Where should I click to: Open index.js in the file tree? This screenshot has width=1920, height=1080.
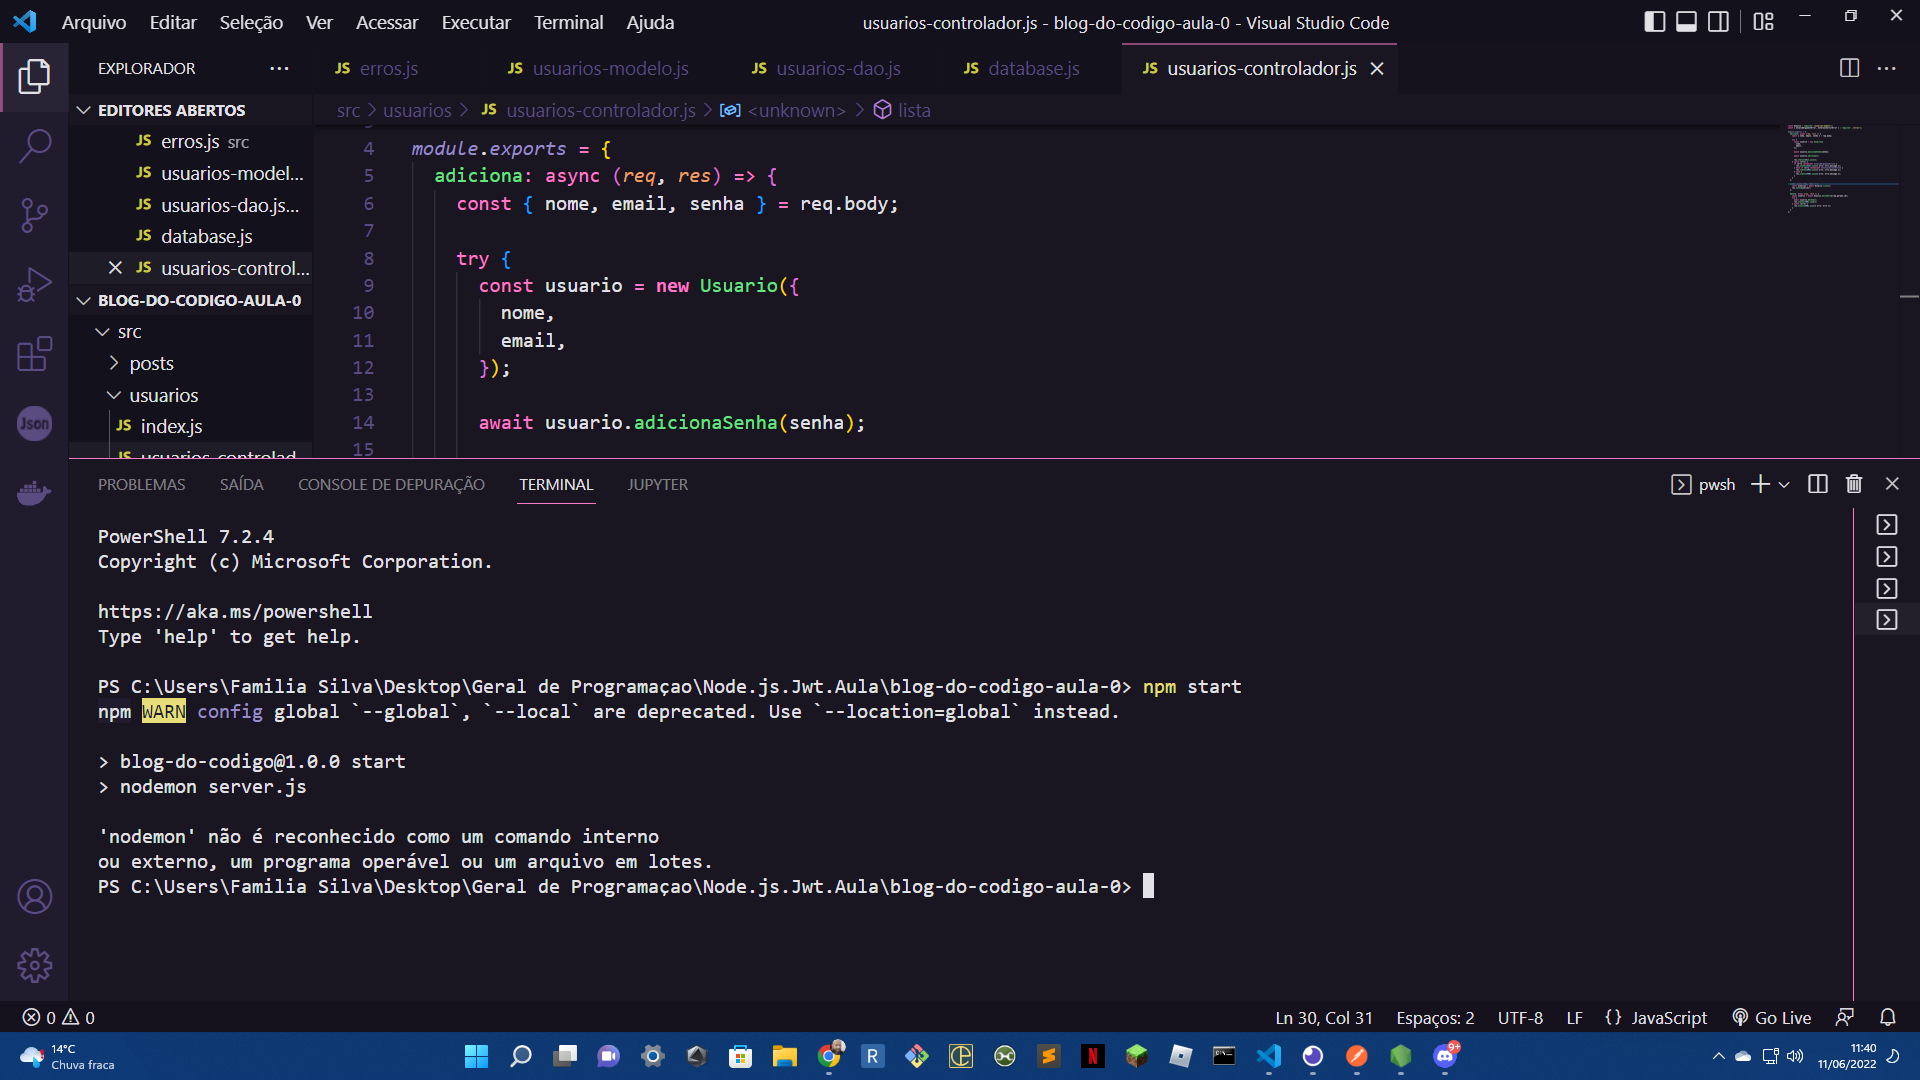171,426
